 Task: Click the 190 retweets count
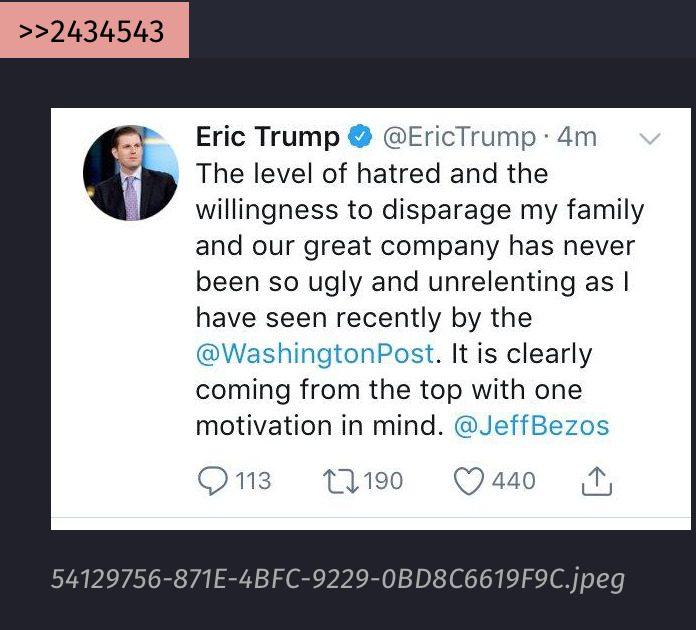[x=383, y=481]
